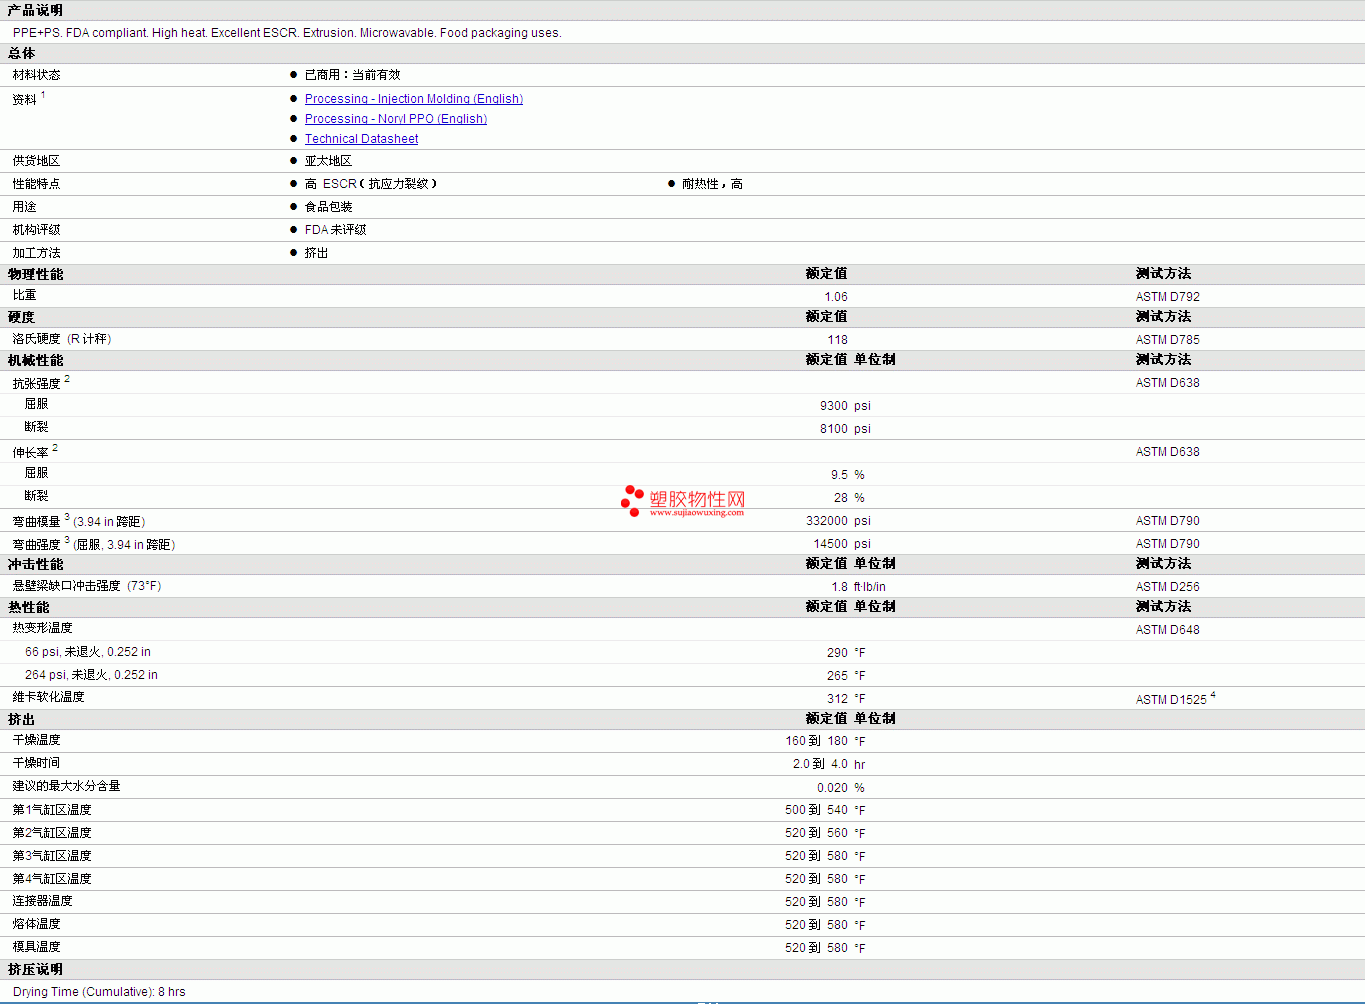Click the "290 °F" deflection temperature value

[846, 653]
